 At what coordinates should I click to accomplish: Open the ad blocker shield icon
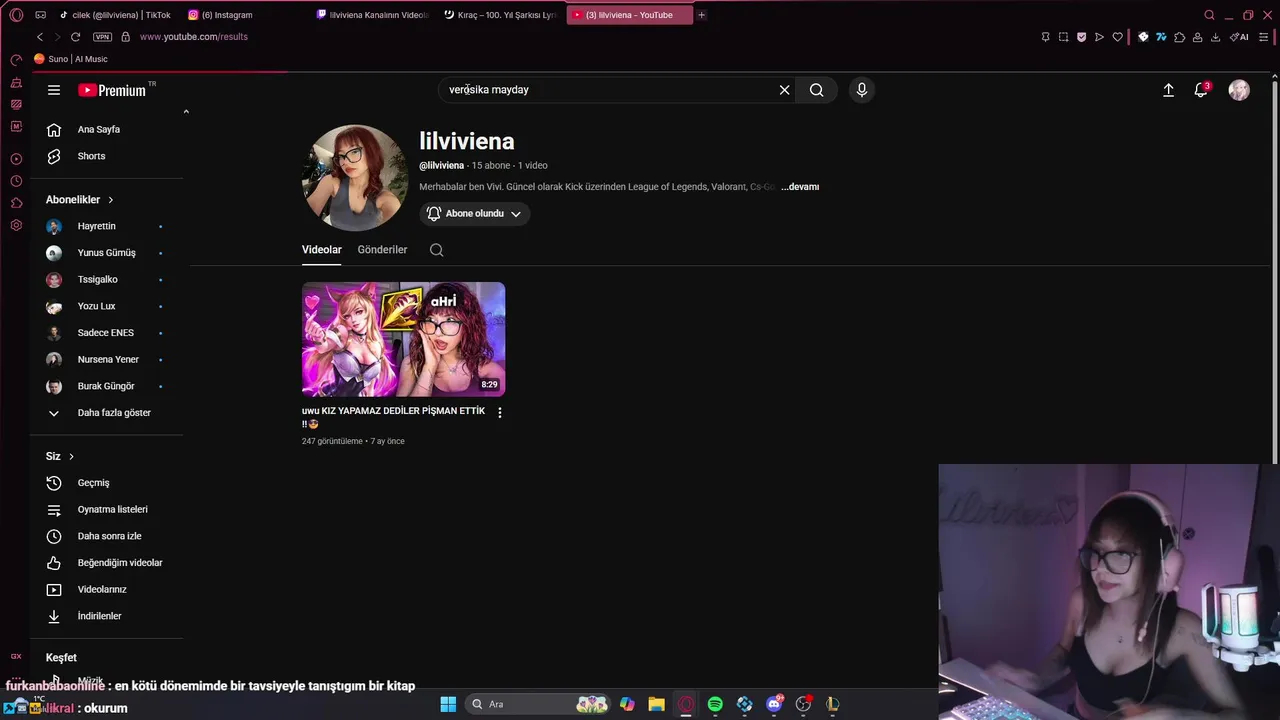coord(1081,37)
